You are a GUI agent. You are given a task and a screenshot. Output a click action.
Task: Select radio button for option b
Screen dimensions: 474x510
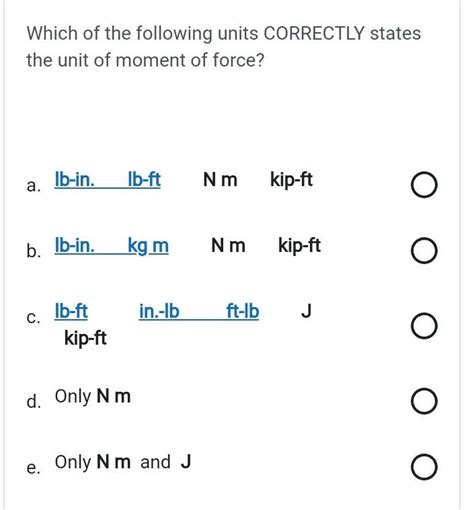424,251
